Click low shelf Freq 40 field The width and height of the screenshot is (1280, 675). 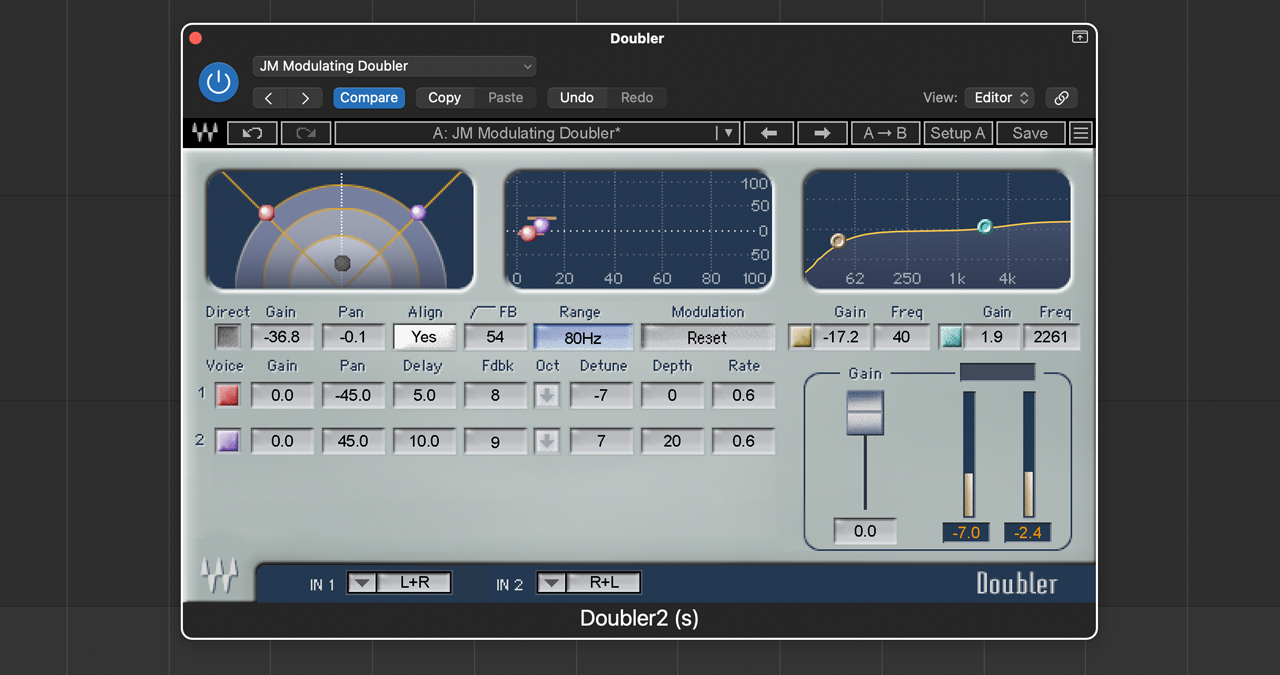pos(901,337)
